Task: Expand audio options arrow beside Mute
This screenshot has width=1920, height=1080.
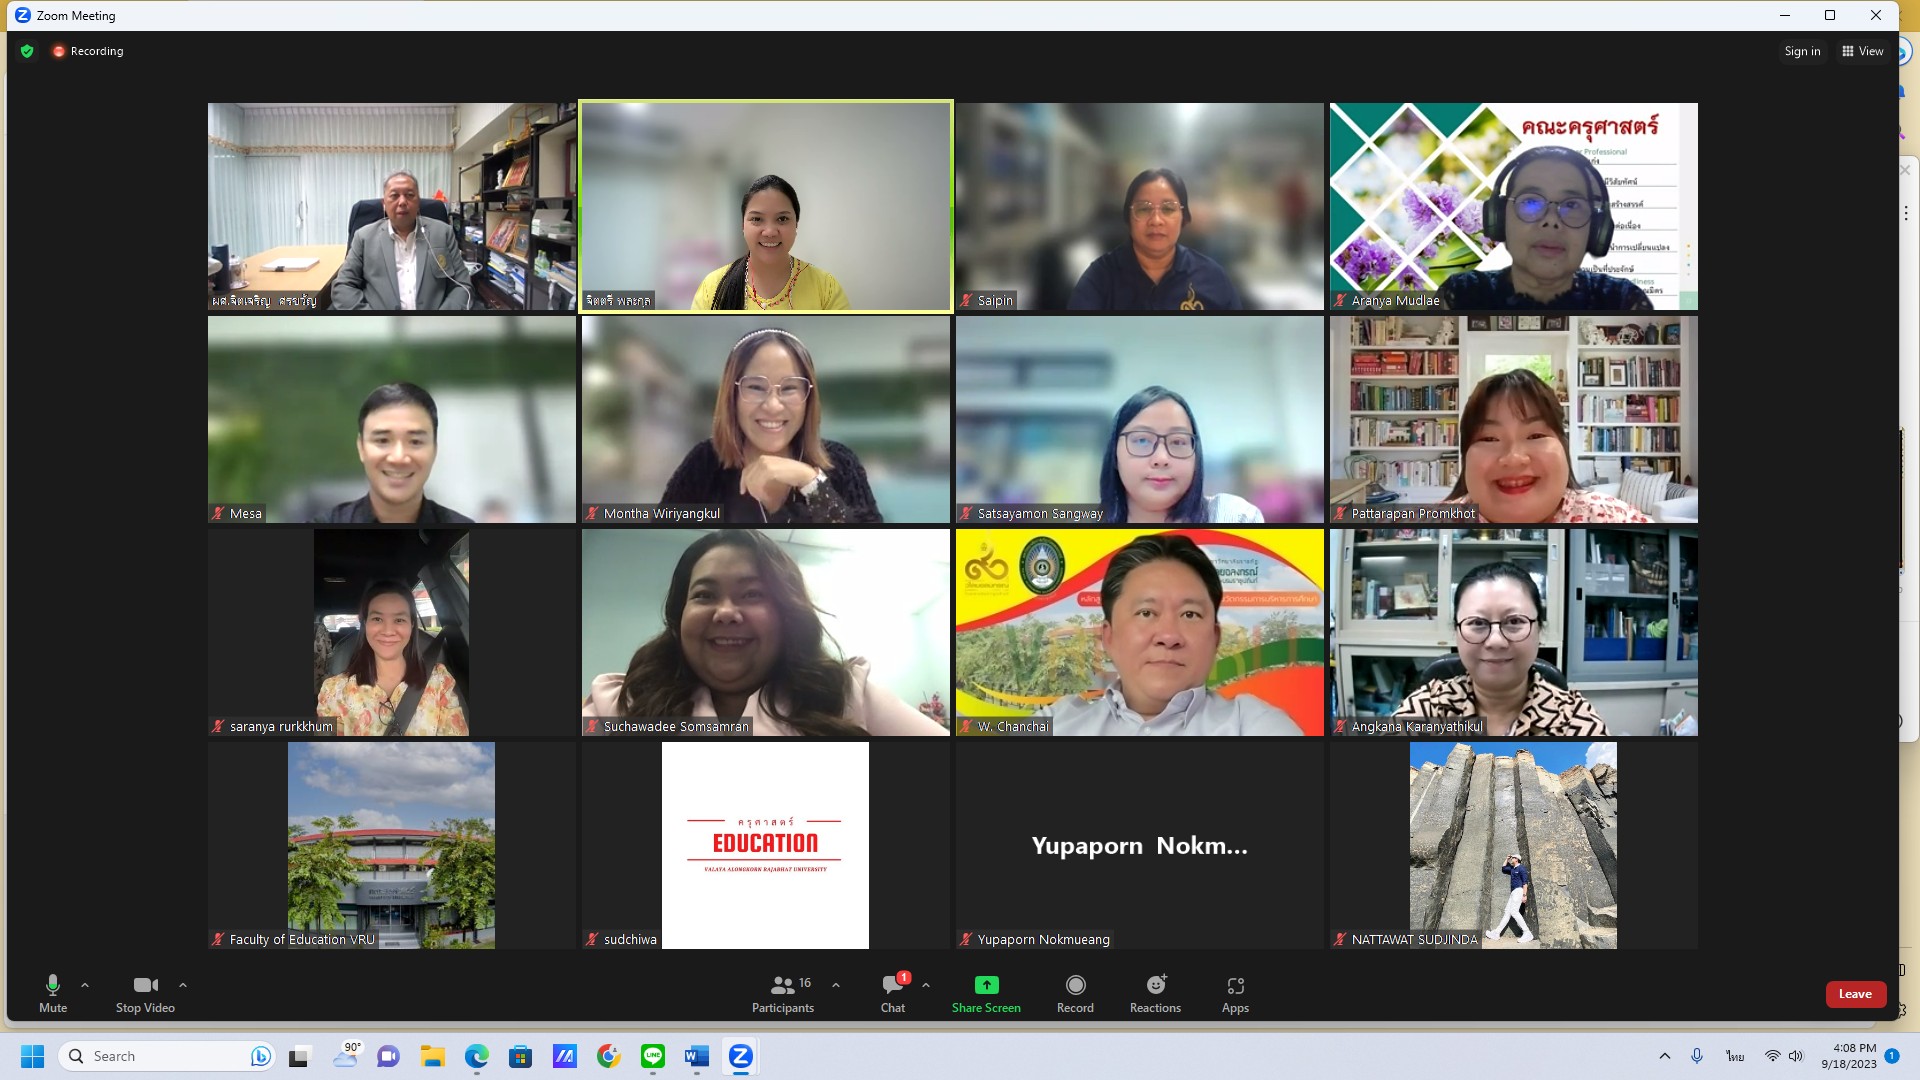Action: (85, 985)
